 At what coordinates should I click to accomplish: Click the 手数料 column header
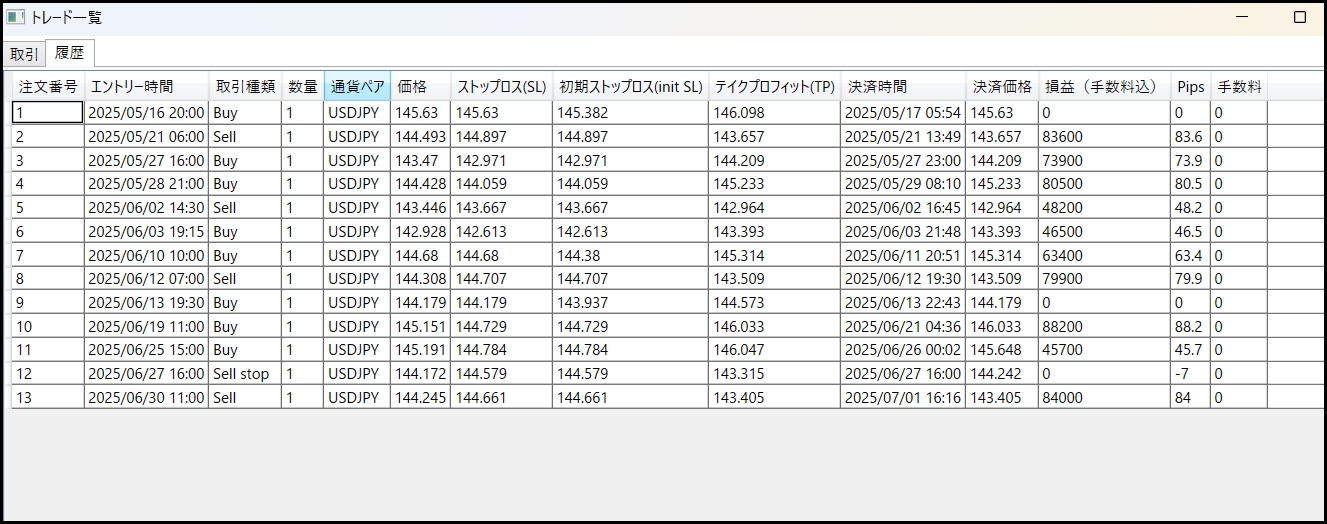click(1238, 87)
